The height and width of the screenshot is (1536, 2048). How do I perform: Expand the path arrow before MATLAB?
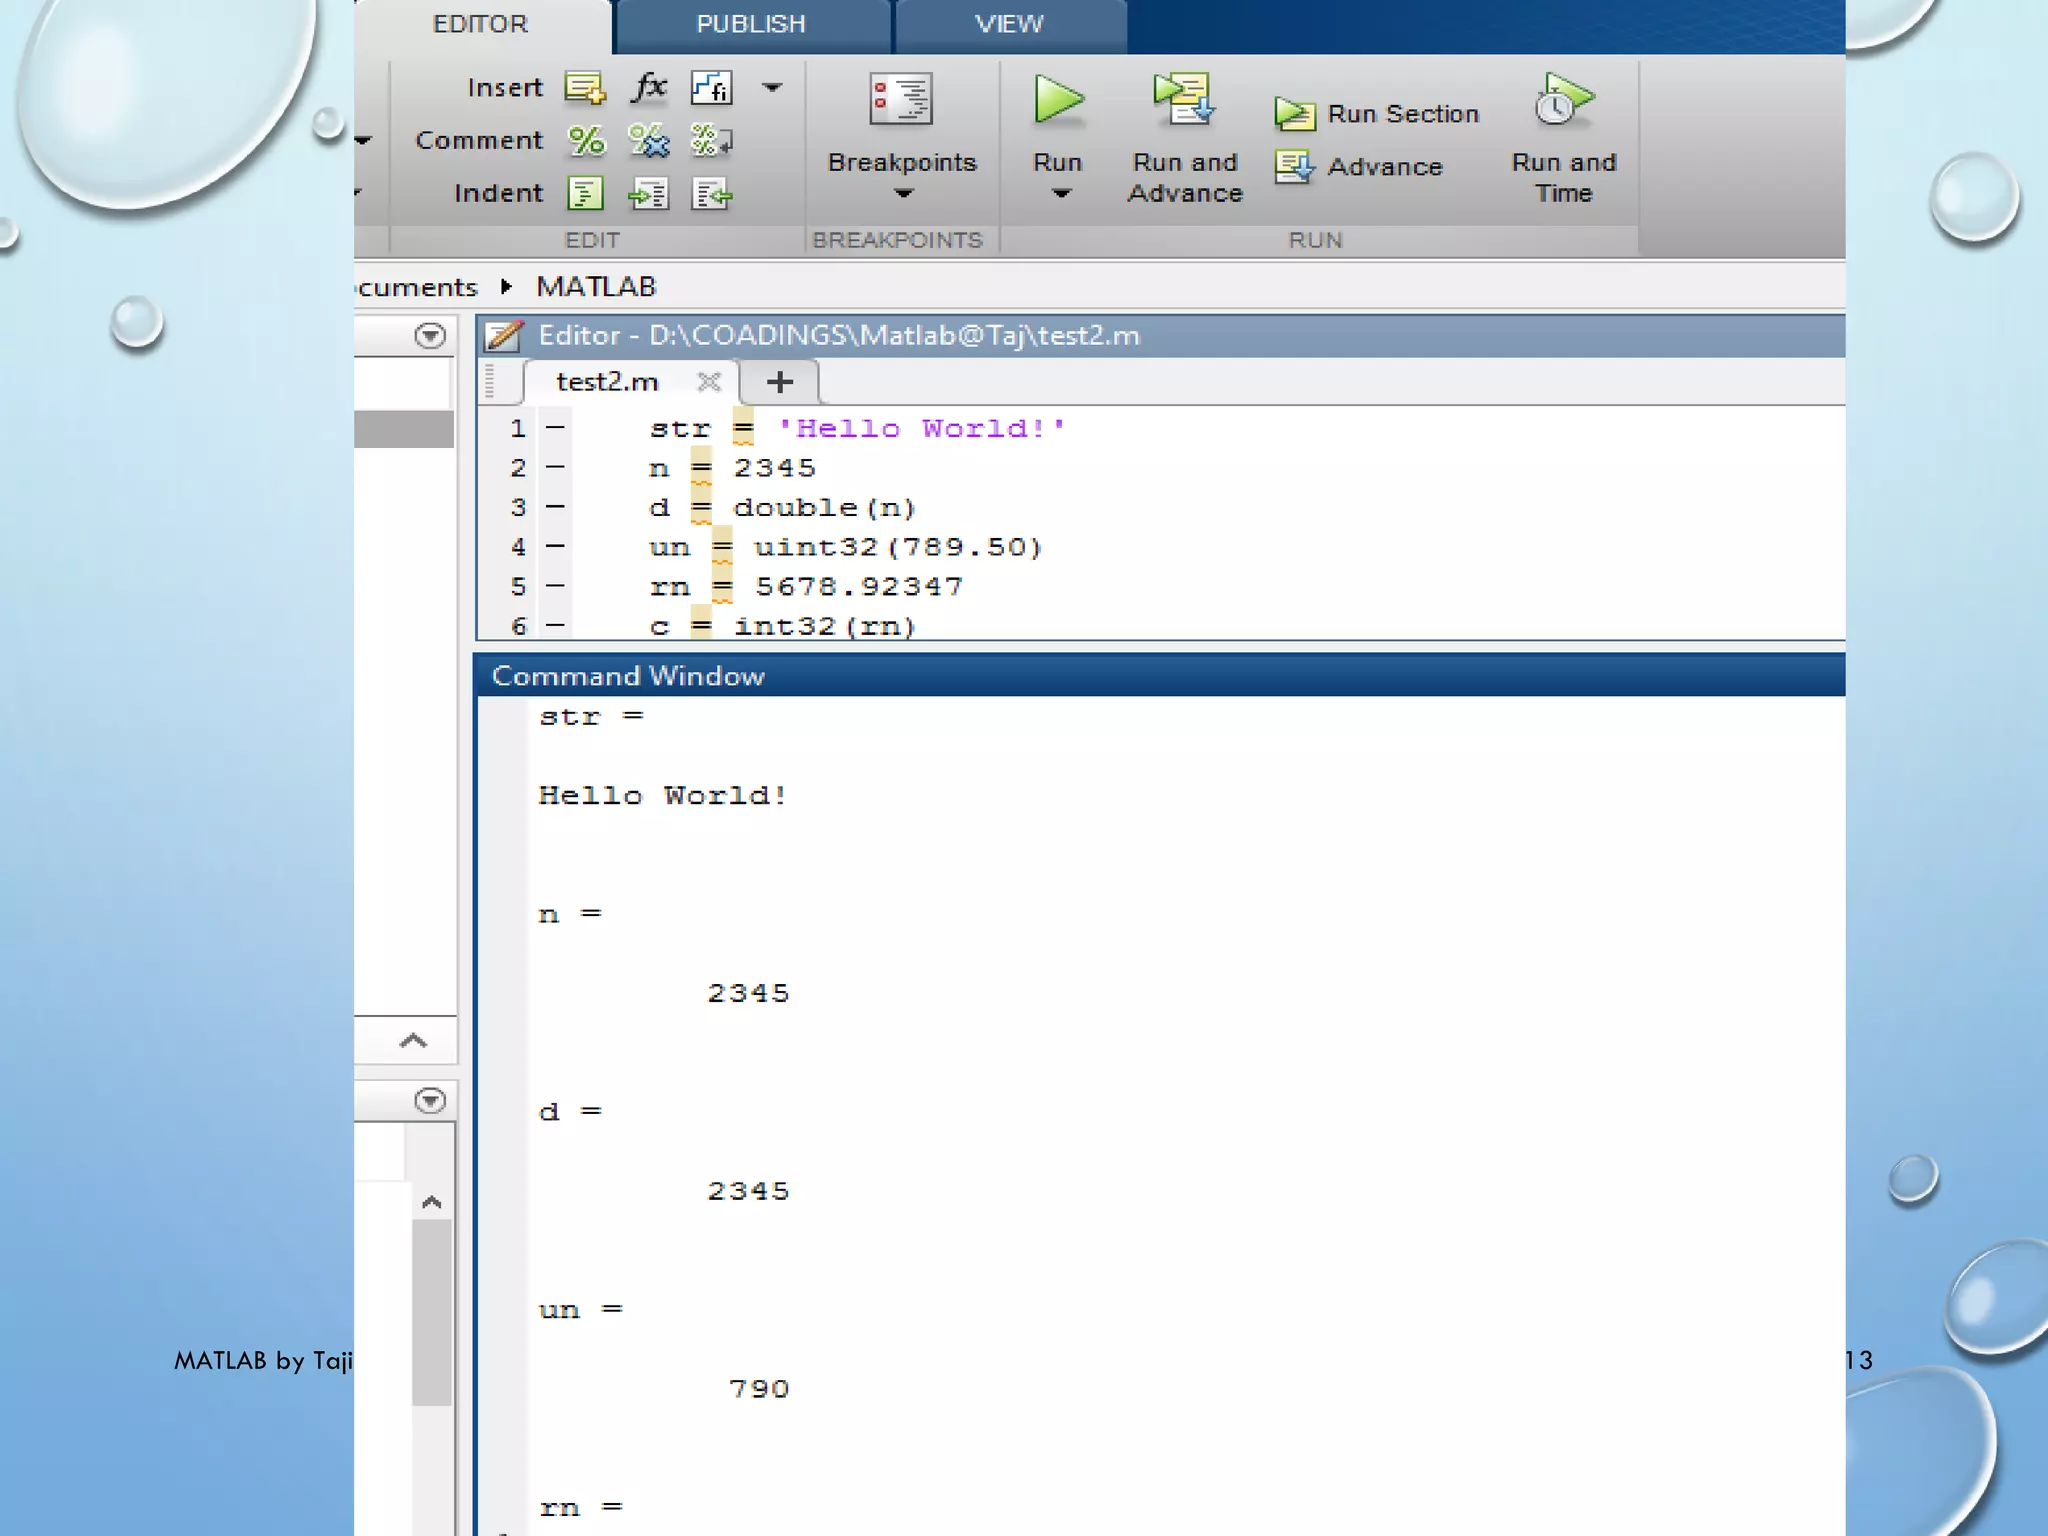pyautogui.click(x=506, y=287)
